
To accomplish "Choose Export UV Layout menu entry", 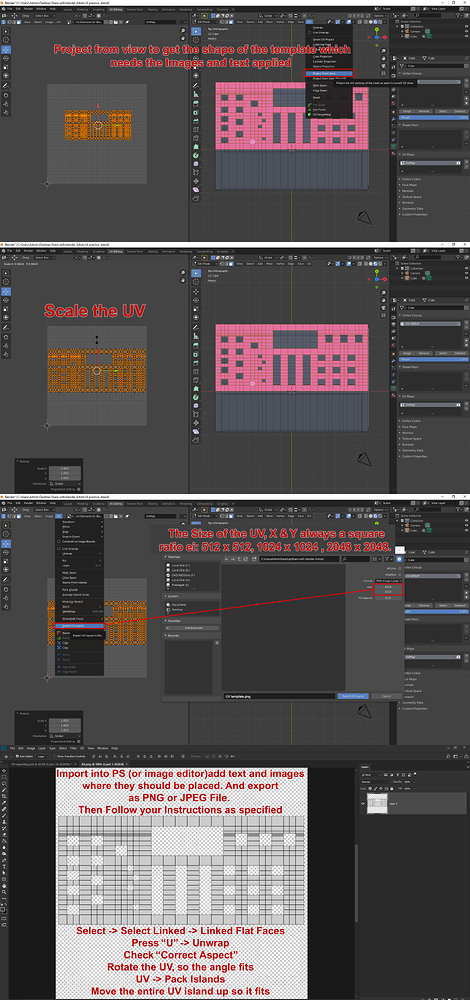I will (79, 626).
